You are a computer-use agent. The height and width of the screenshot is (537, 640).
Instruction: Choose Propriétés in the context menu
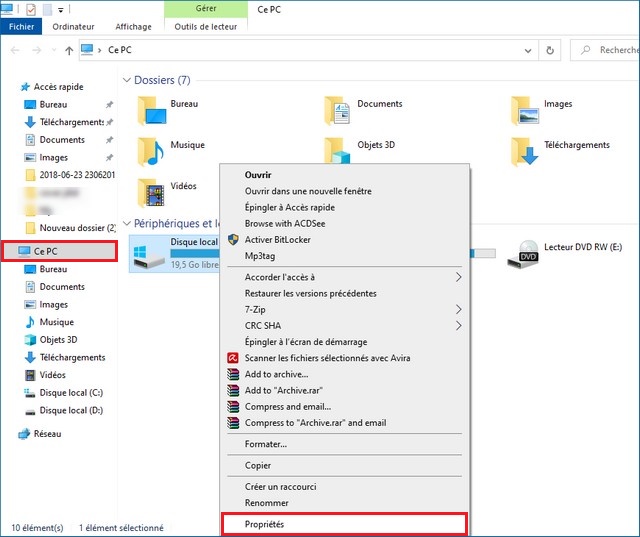click(342, 523)
